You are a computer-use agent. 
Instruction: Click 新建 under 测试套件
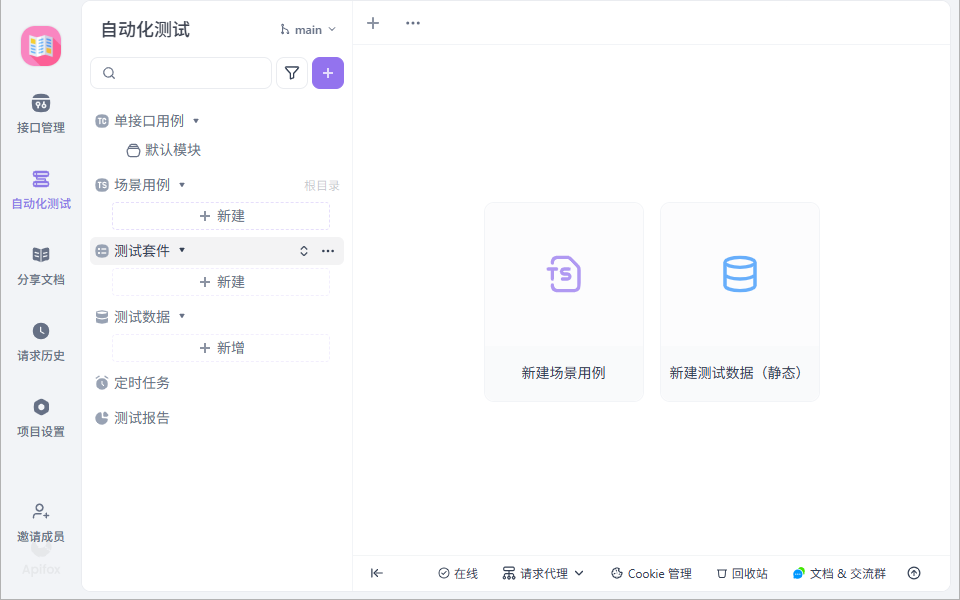221,282
